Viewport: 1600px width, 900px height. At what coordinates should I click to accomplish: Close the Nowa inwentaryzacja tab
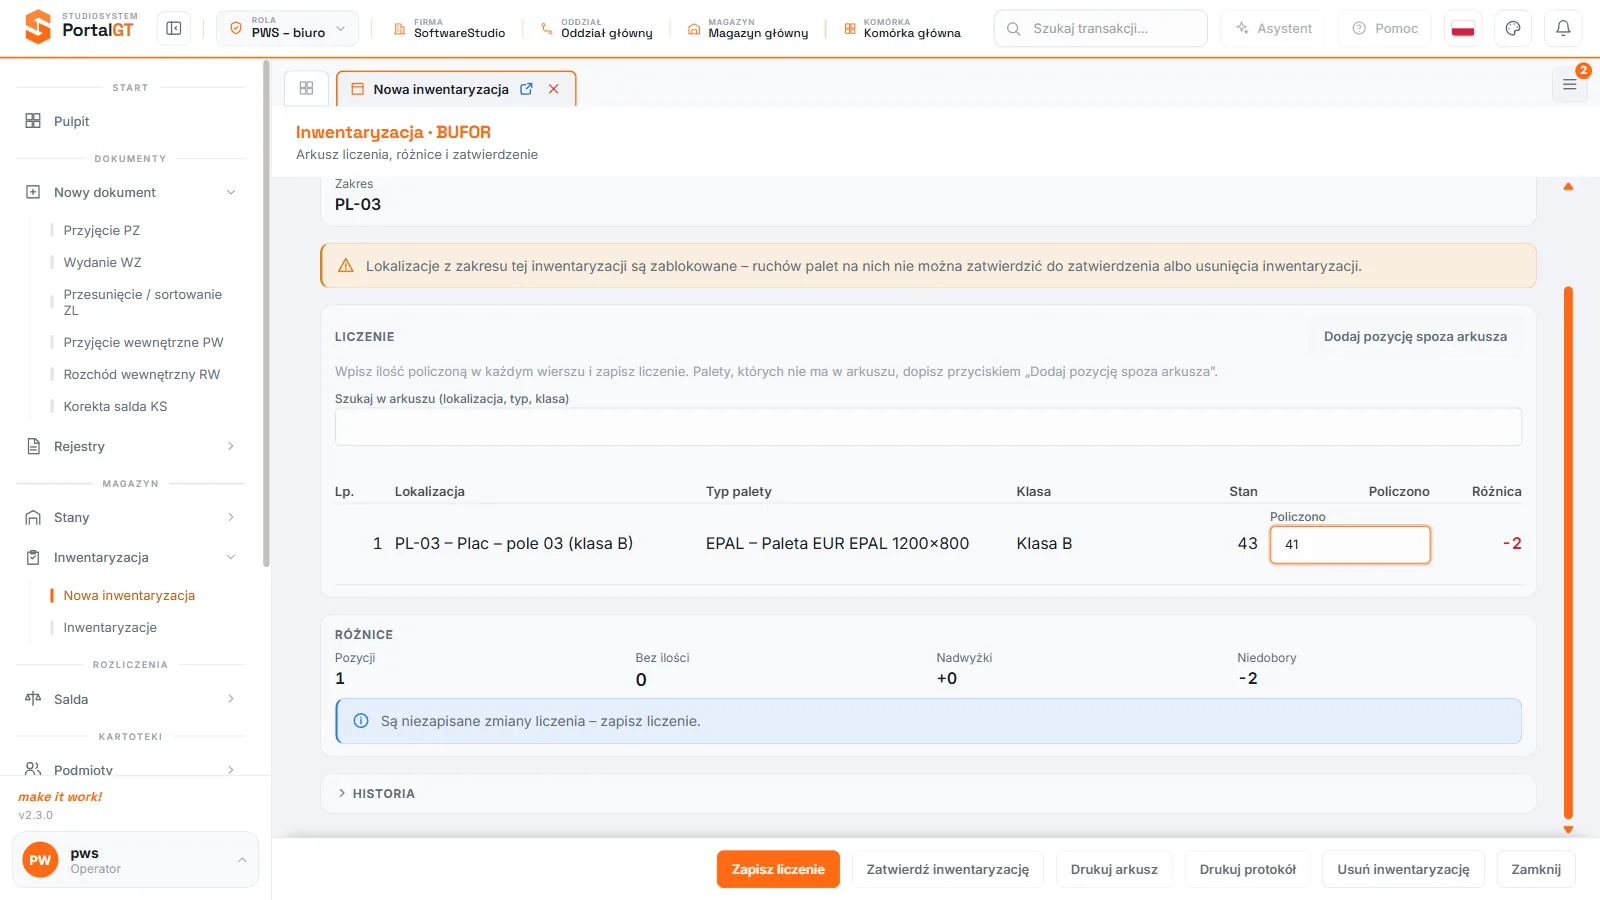click(x=553, y=89)
